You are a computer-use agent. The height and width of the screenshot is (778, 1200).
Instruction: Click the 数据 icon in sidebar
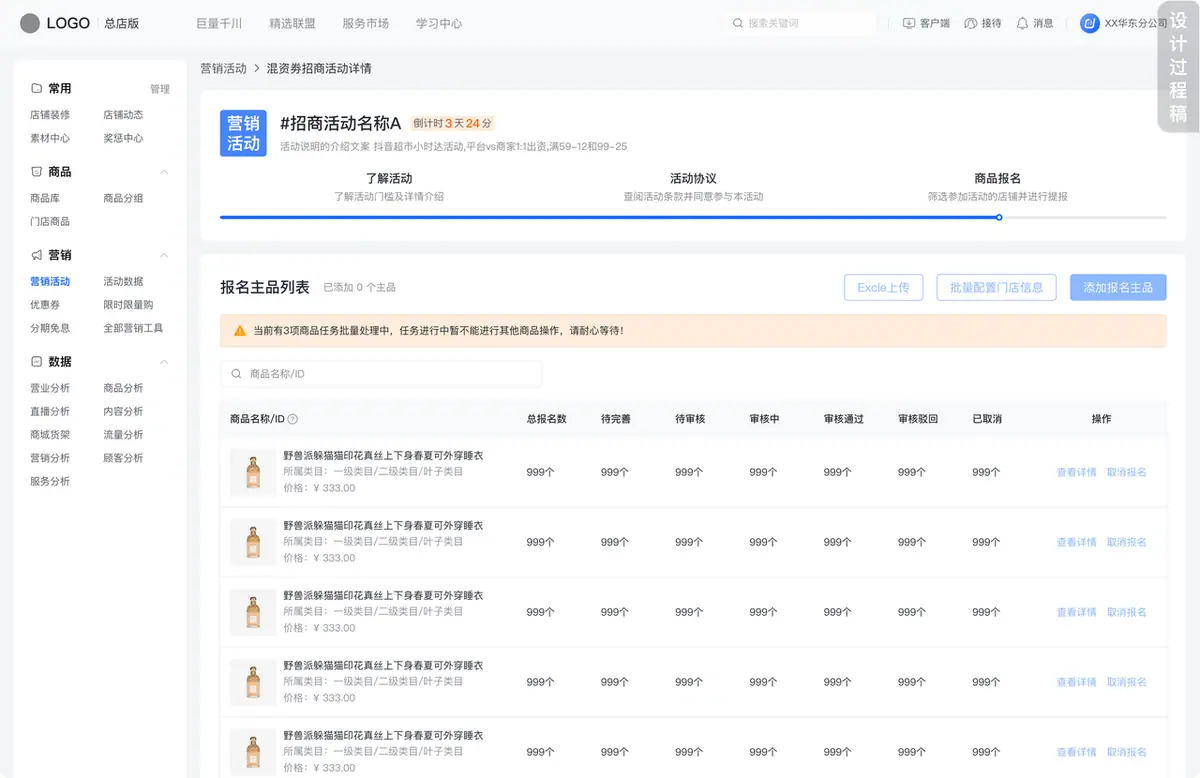(x=36, y=361)
